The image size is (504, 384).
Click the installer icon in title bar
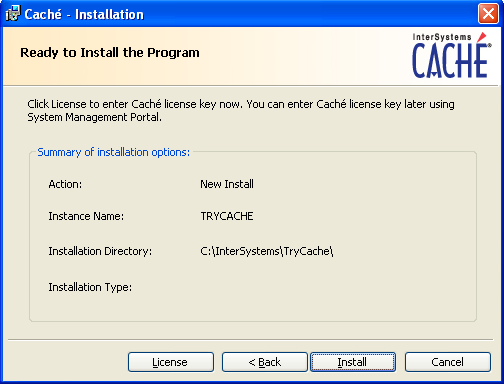pos(13,14)
